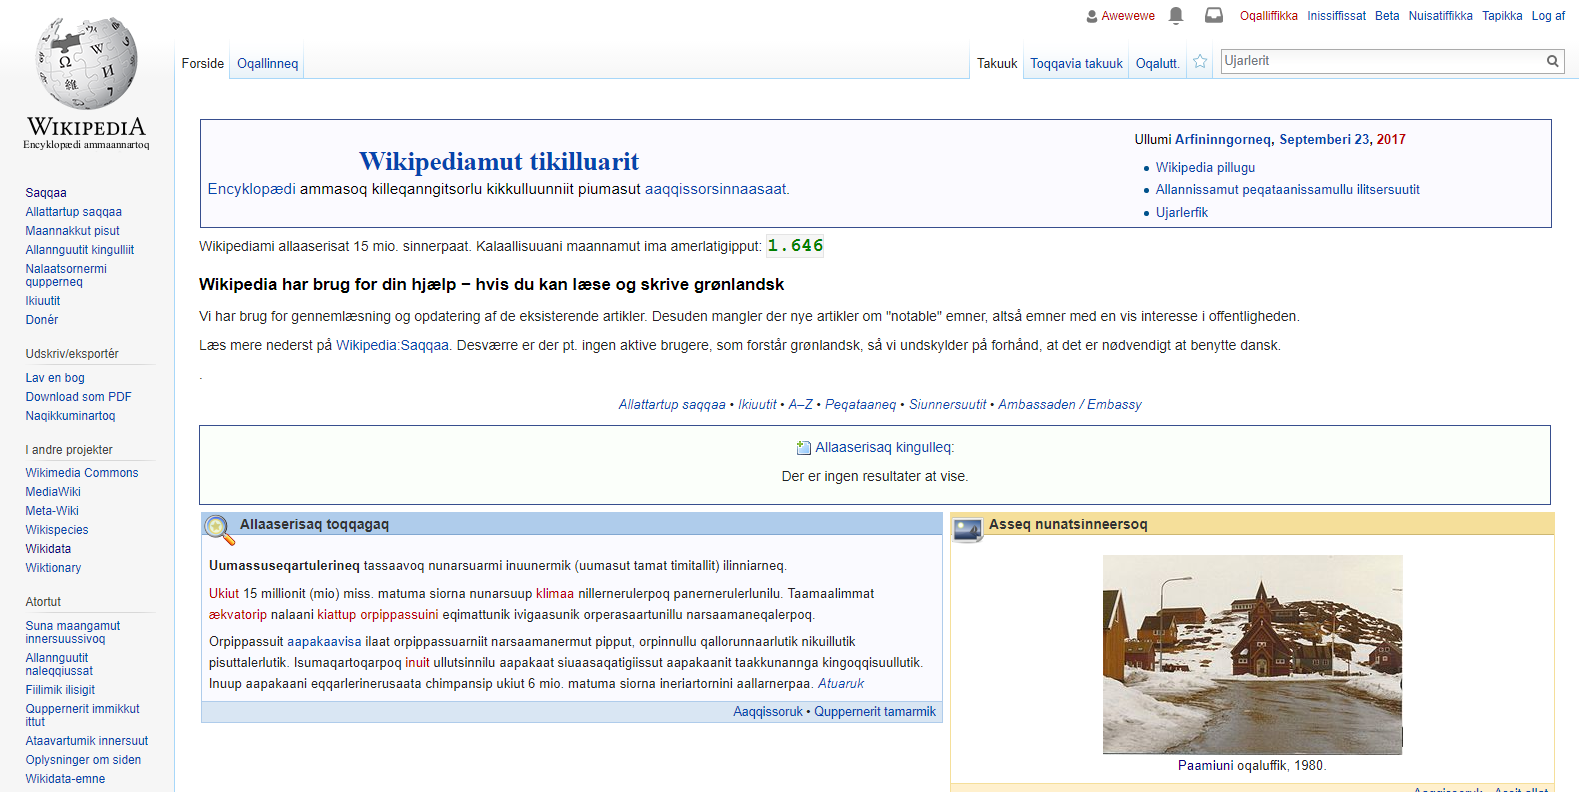This screenshot has width=1579, height=792.
Task: Open the Wiktionary project link
Action: coord(53,568)
